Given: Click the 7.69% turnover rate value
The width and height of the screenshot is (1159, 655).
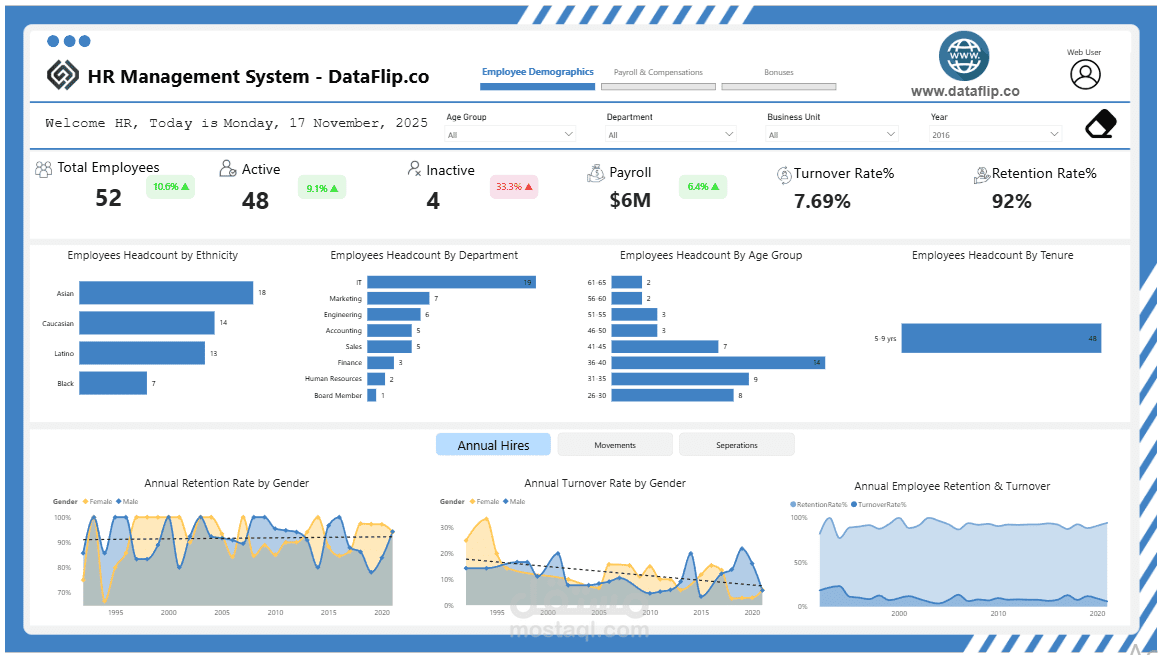Looking at the screenshot, I should pos(822,201).
